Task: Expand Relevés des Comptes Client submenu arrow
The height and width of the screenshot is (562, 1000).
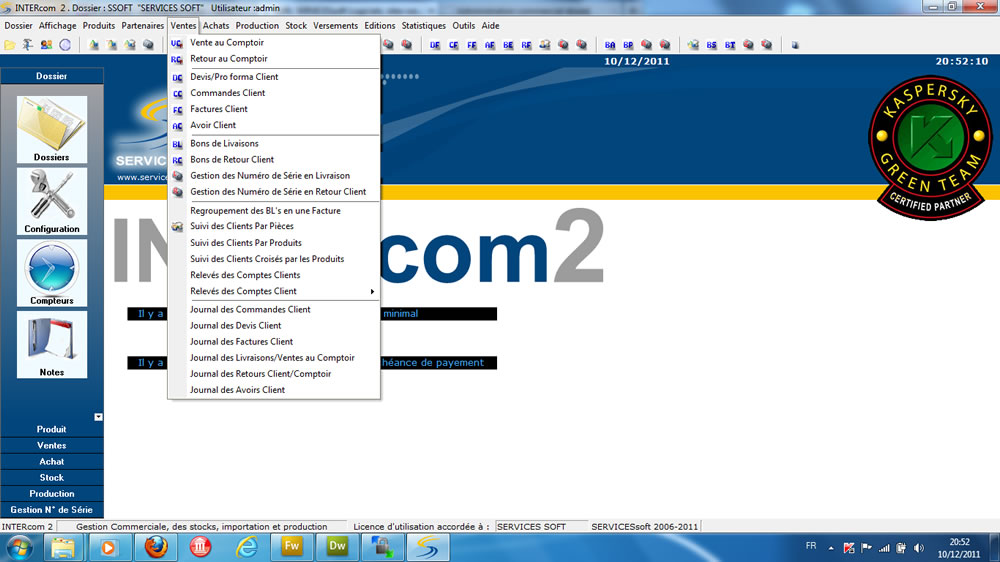Action: pyautogui.click(x=372, y=292)
